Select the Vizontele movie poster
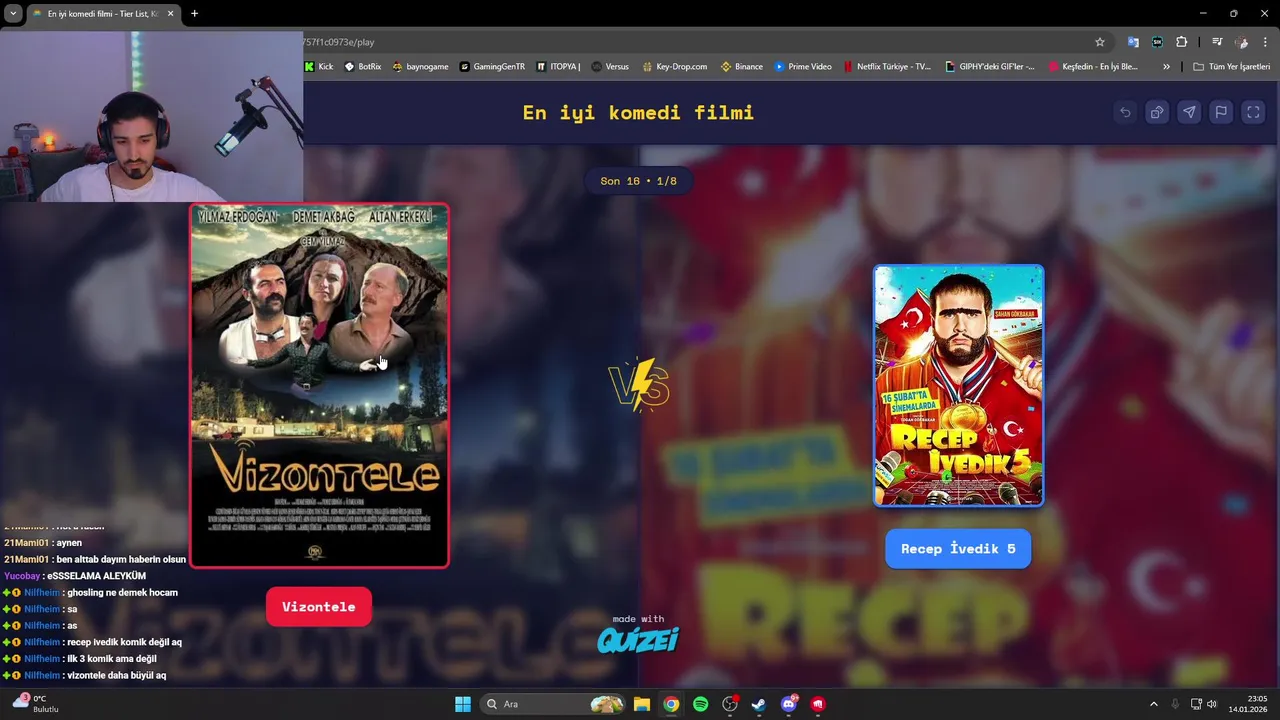This screenshot has width=1280, height=720. point(319,386)
